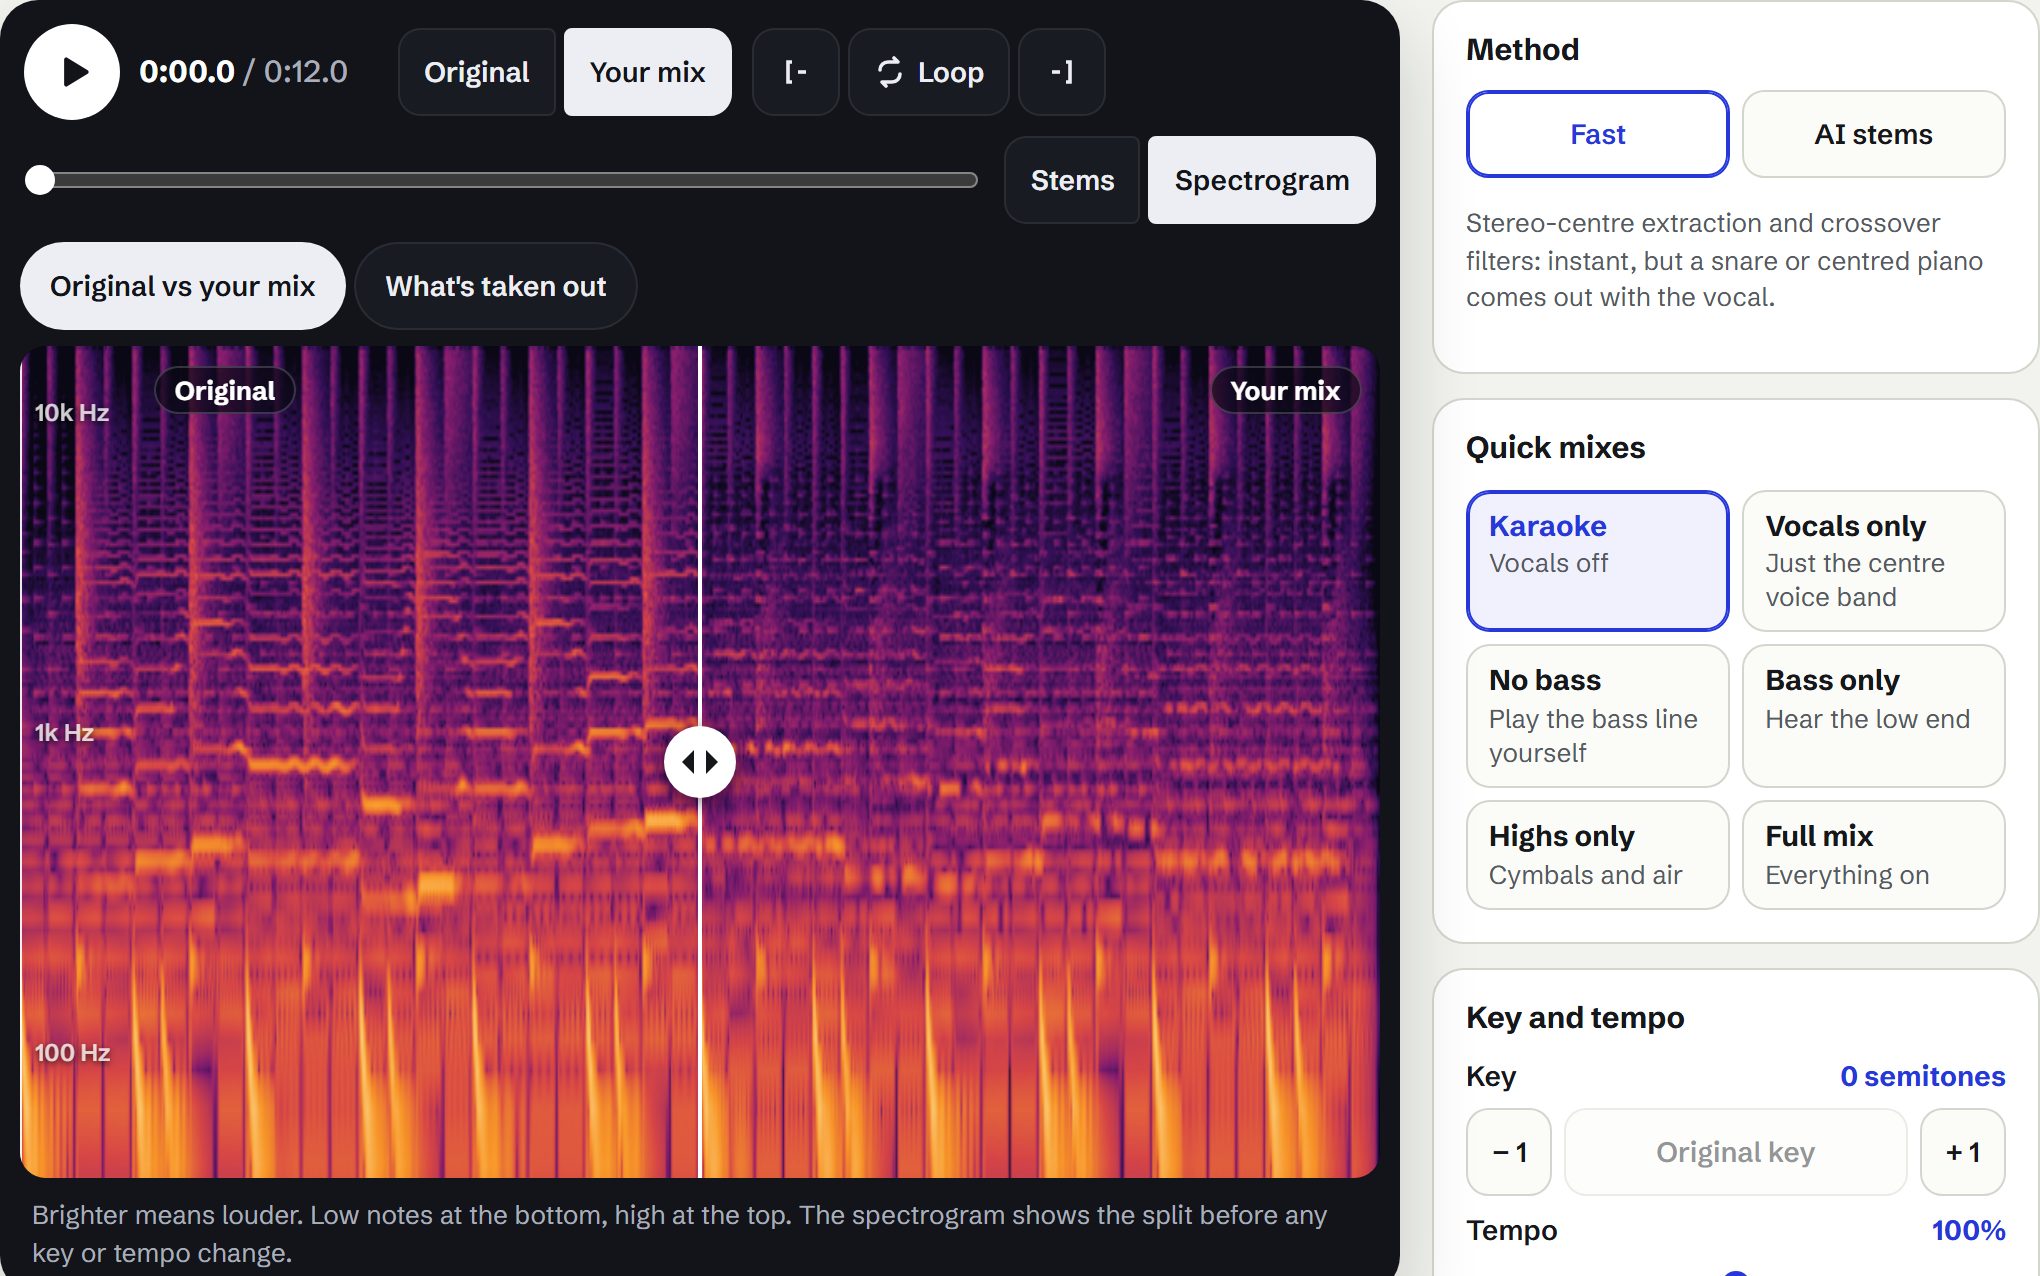The height and width of the screenshot is (1276, 2040).
Task: Click the Quick mixes heading
Action: click(x=1555, y=448)
